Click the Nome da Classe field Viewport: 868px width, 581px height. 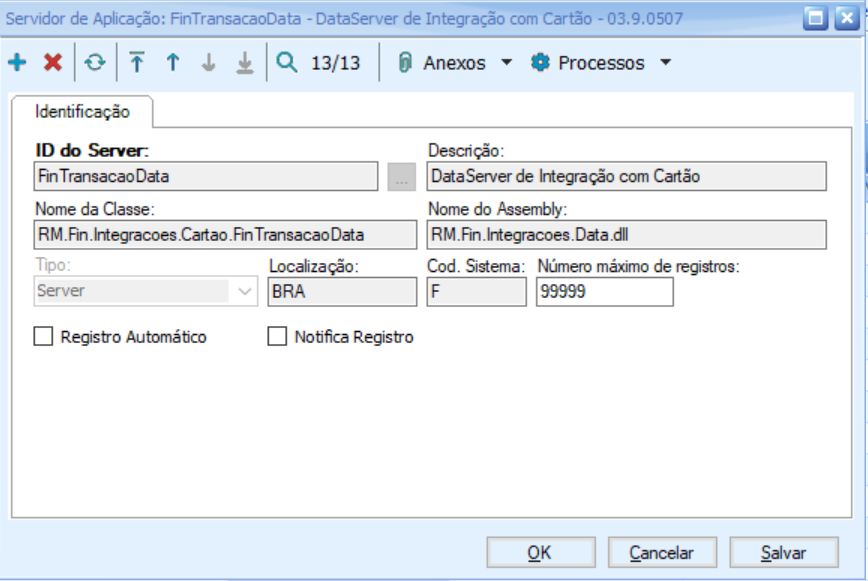click(225, 235)
